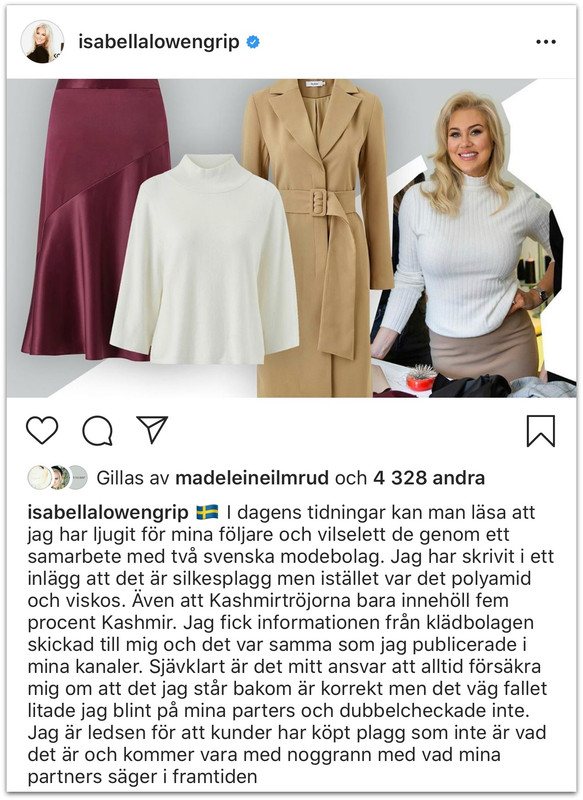Click first liker avatar thumbnail
Screen dimensions: 583x800
click(x=38, y=478)
